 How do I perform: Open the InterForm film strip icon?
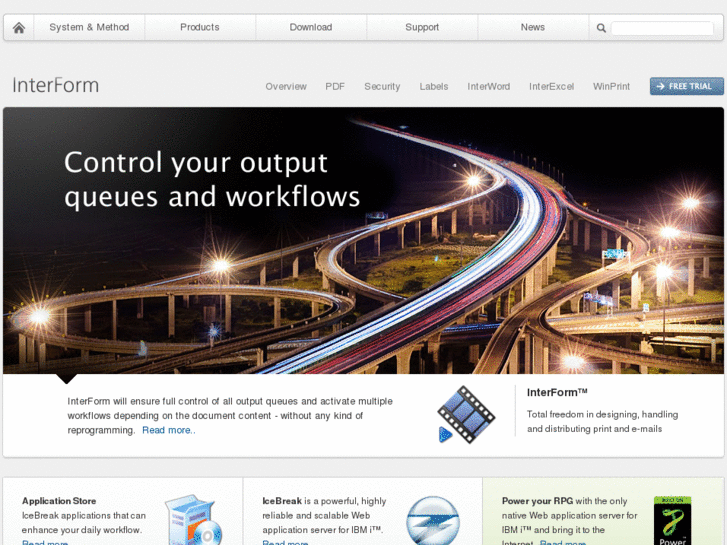coord(466,414)
